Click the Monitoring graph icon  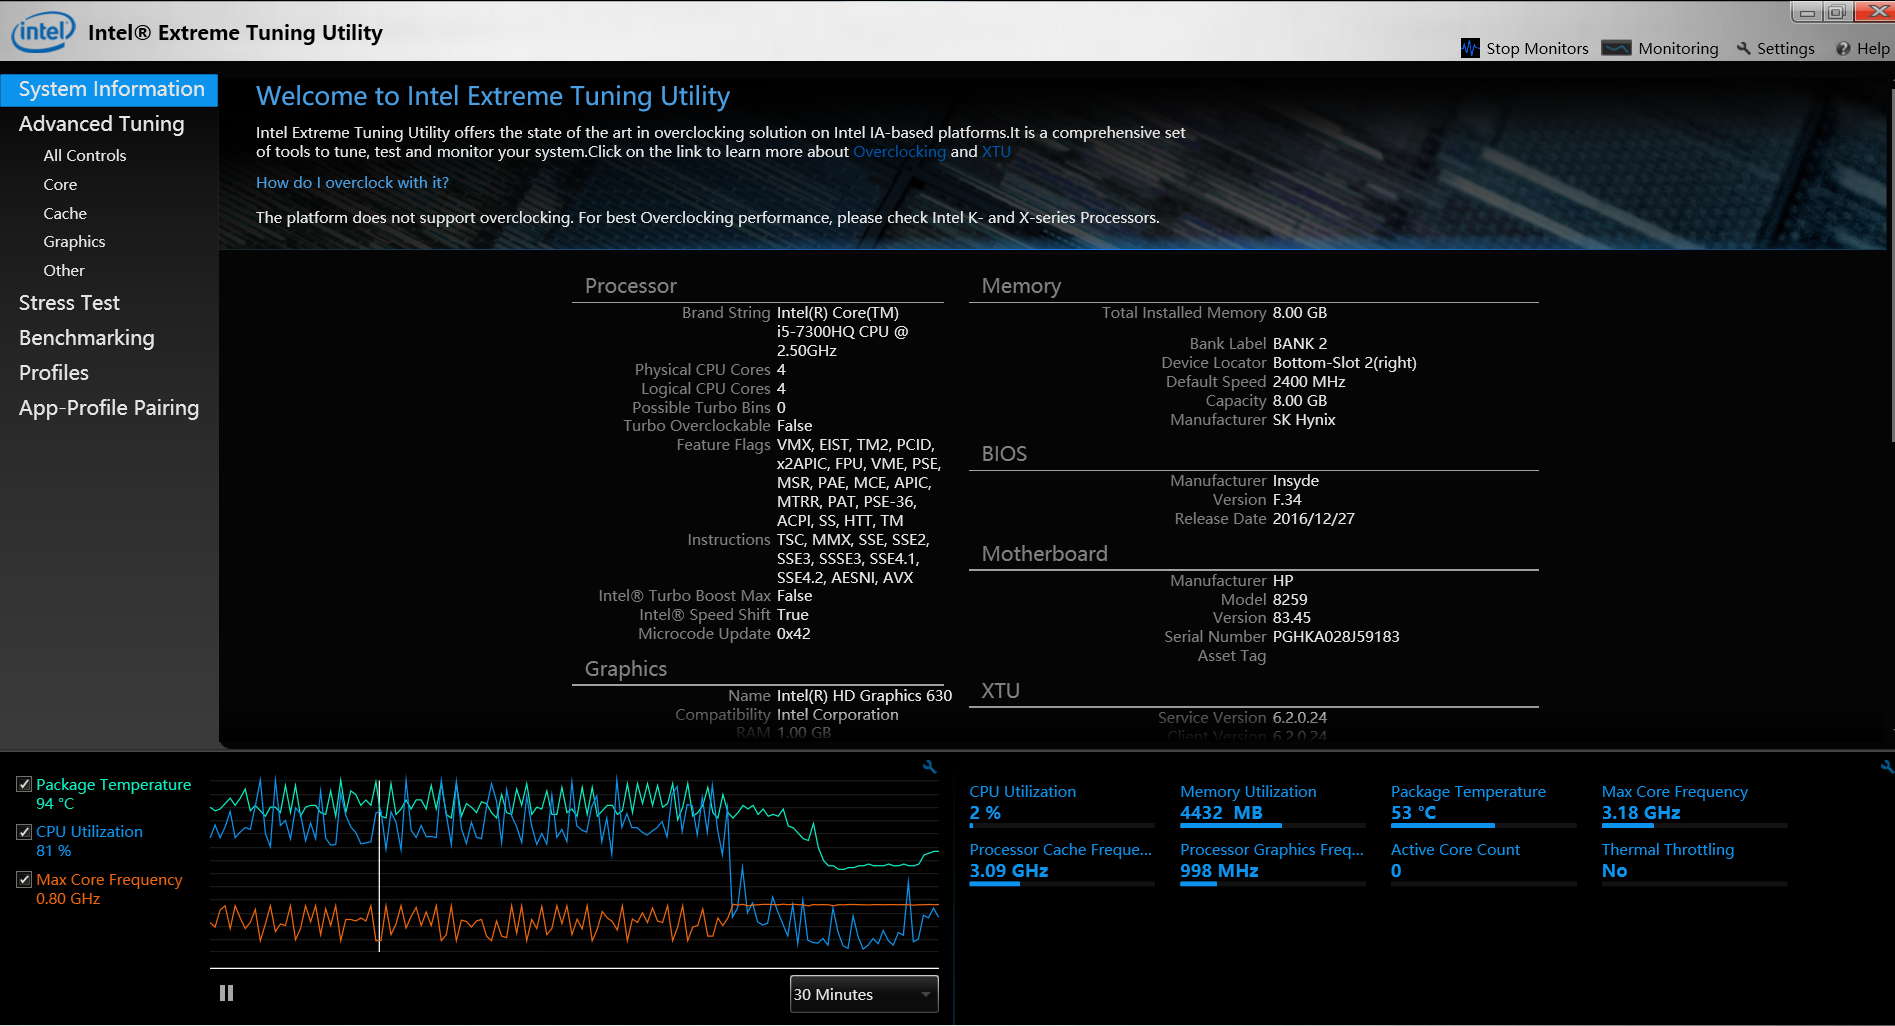point(1616,48)
